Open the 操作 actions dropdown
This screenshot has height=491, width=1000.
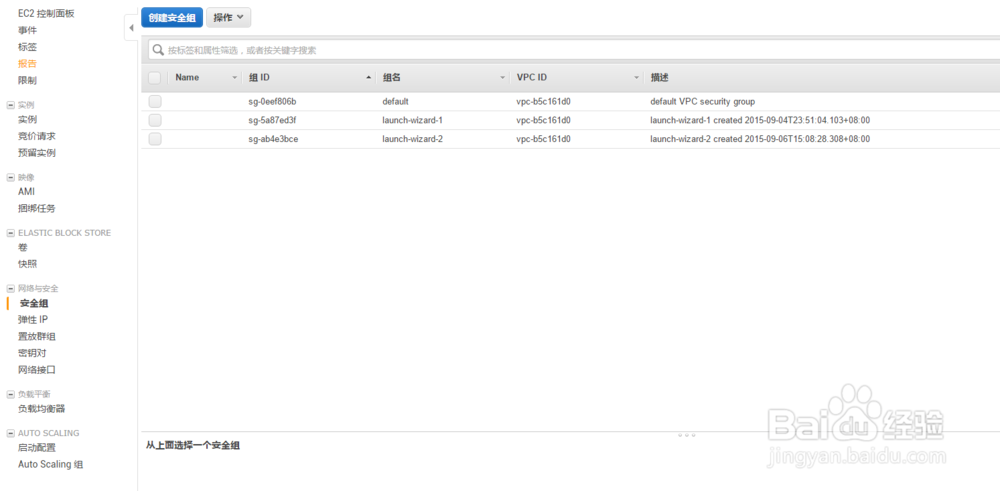[x=228, y=18]
